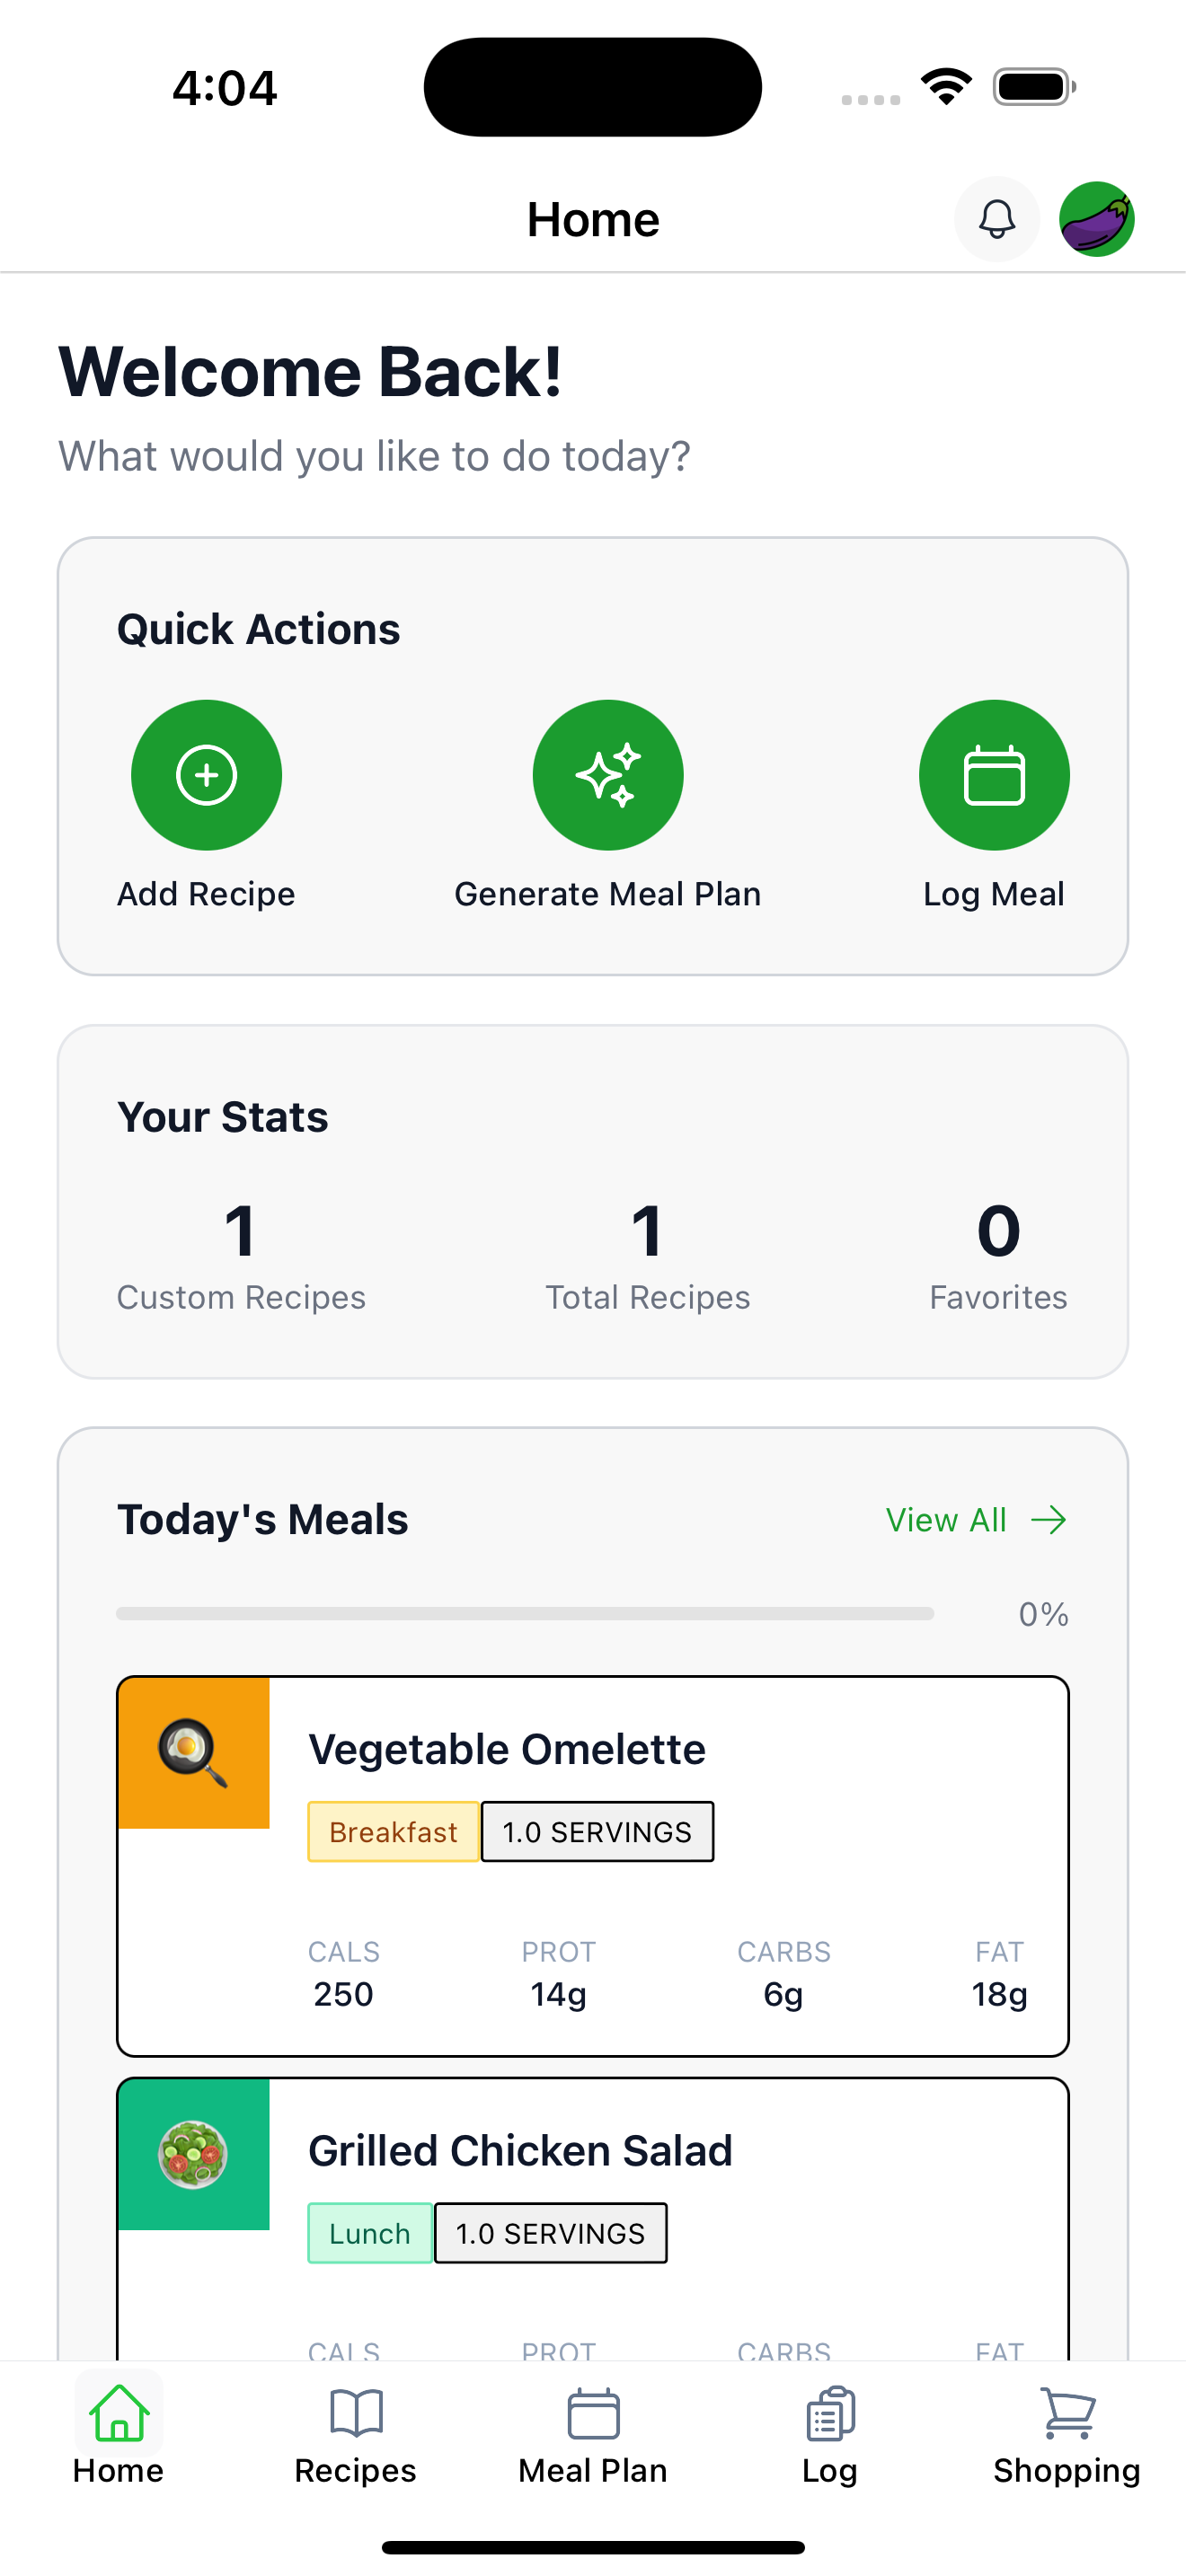The width and height of the screenshot is (1186, 2576).
Task: Select the Vegetable Omelette frying pan thumbnail
Action: (x=194, y=1753)
